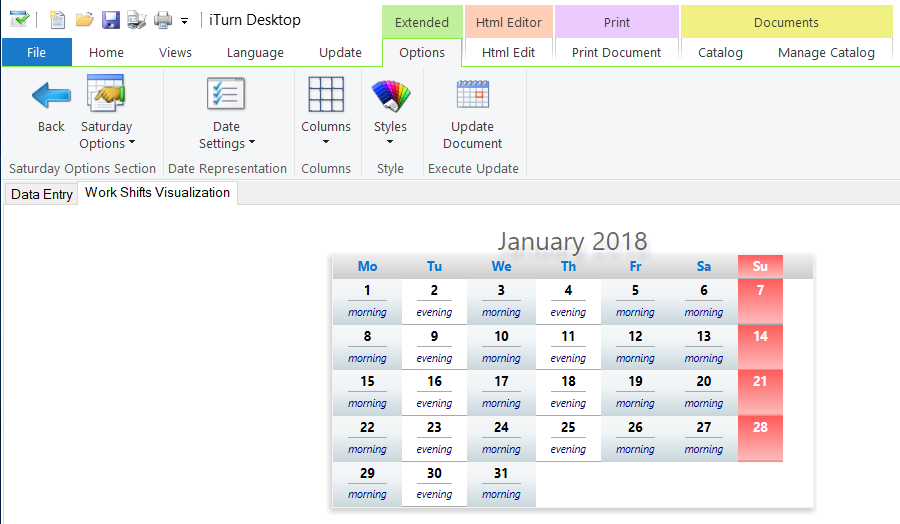Select day 17 morning cell
Image resolution: width=900 pixels, height=524 pixels.
click(501, 393)
